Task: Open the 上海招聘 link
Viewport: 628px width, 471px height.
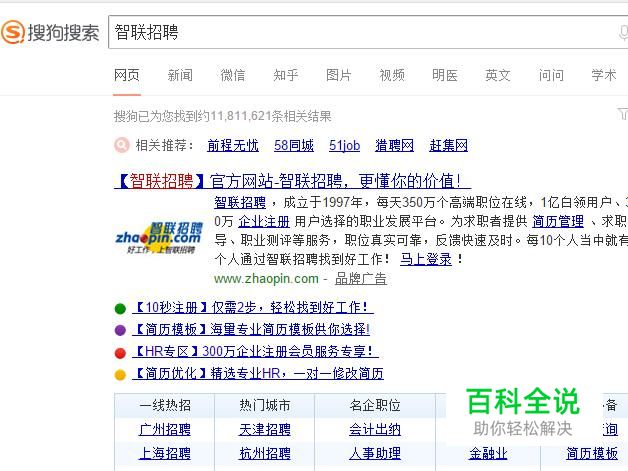Action: [165, 453]
